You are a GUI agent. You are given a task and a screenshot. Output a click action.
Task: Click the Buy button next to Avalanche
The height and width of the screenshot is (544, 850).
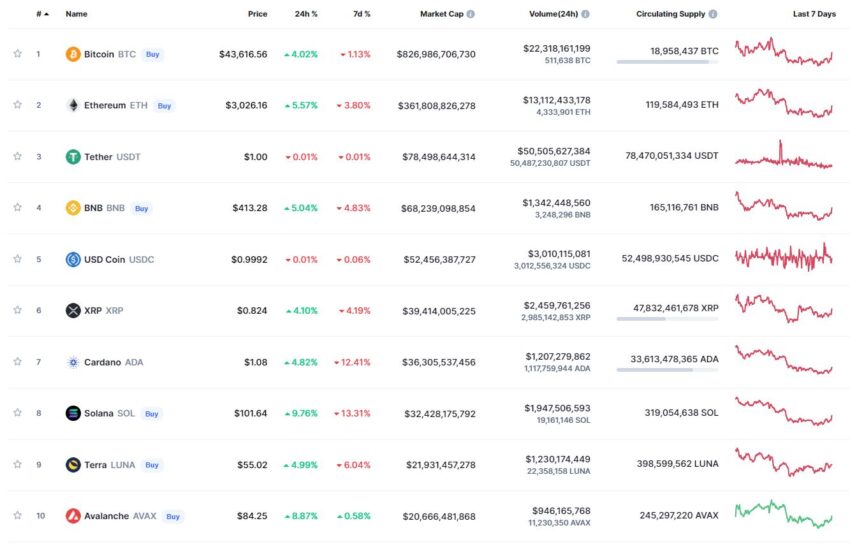click(x=173, y=516)
